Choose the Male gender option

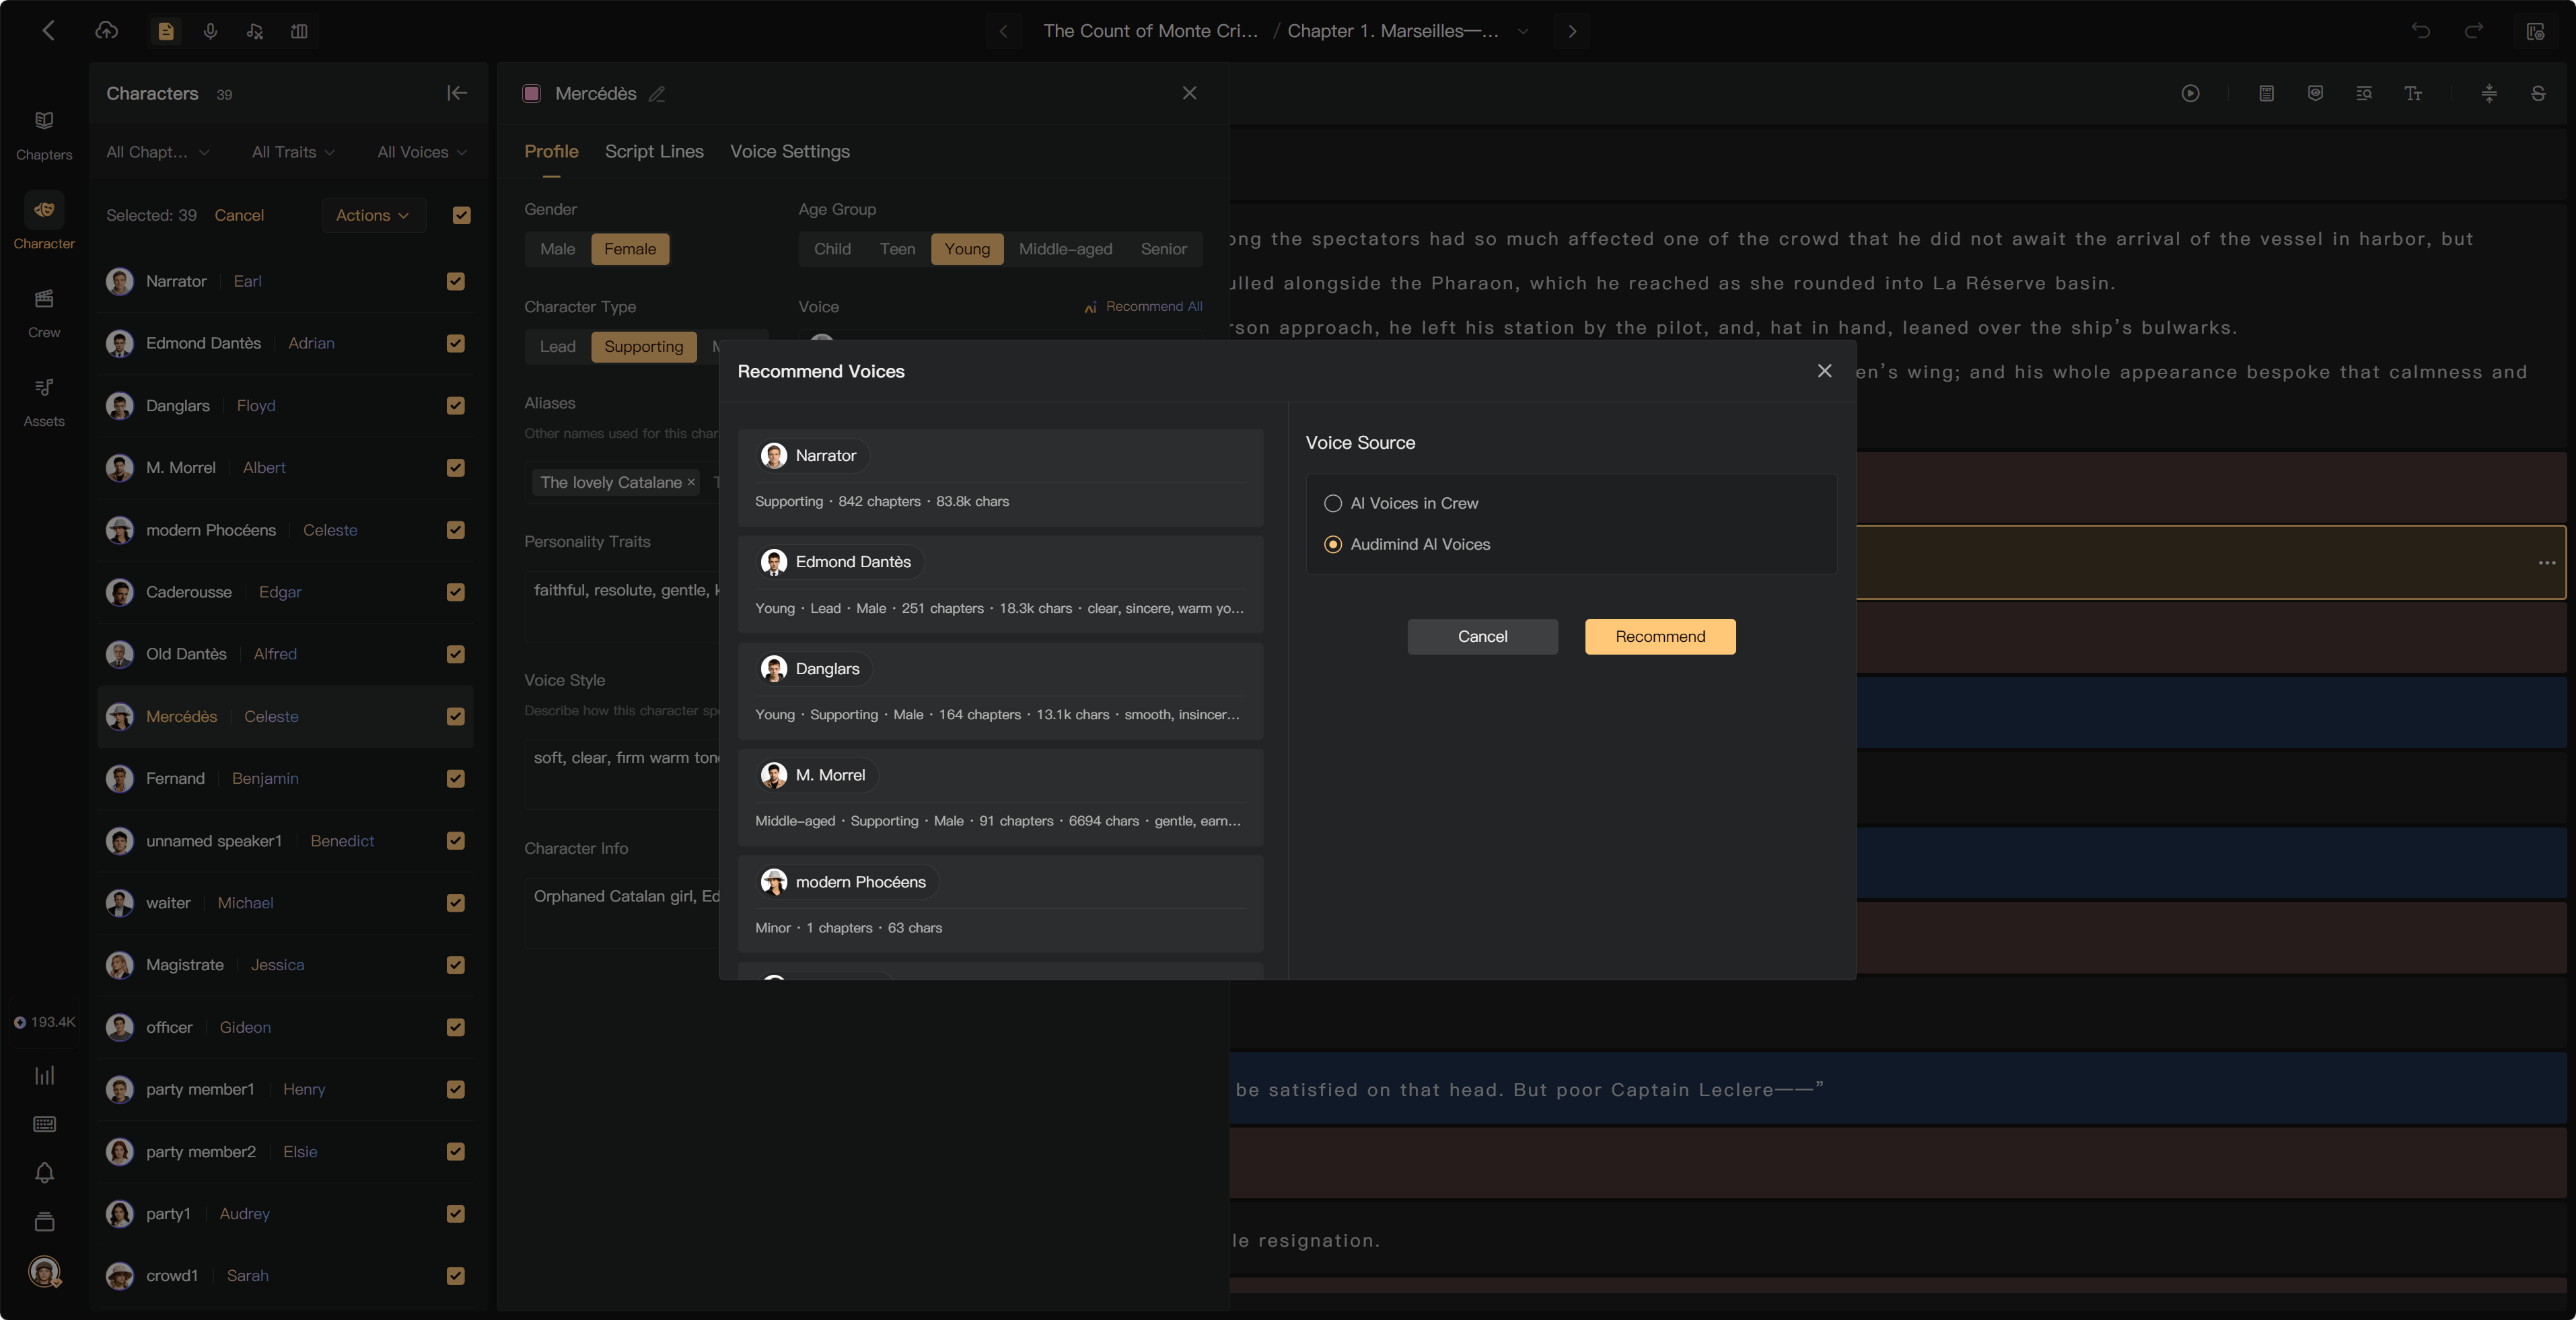[557, 249]
